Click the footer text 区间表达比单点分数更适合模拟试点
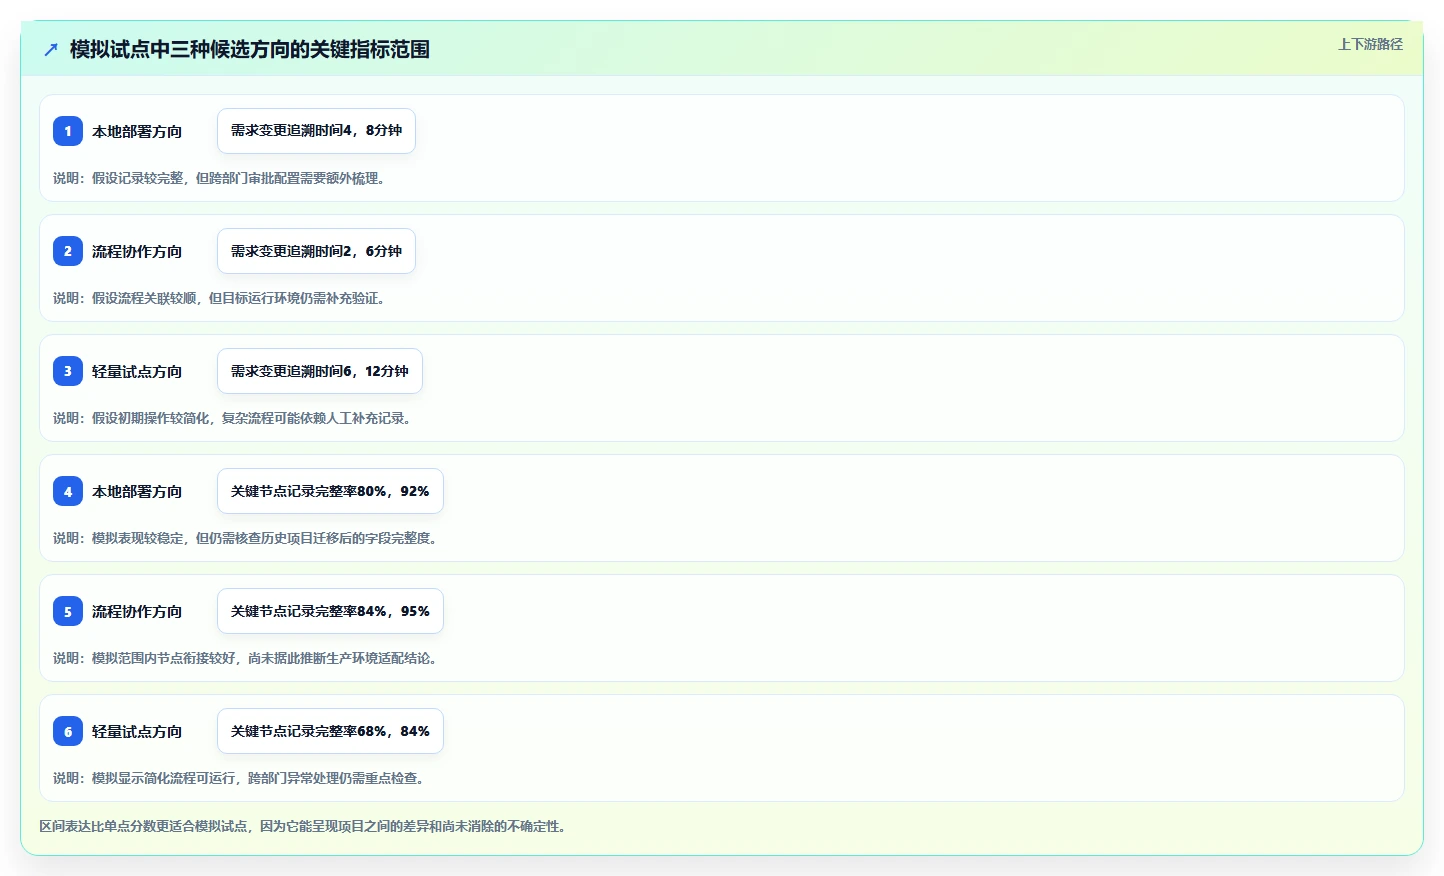 pyautogui.click(x=143, y=826)
